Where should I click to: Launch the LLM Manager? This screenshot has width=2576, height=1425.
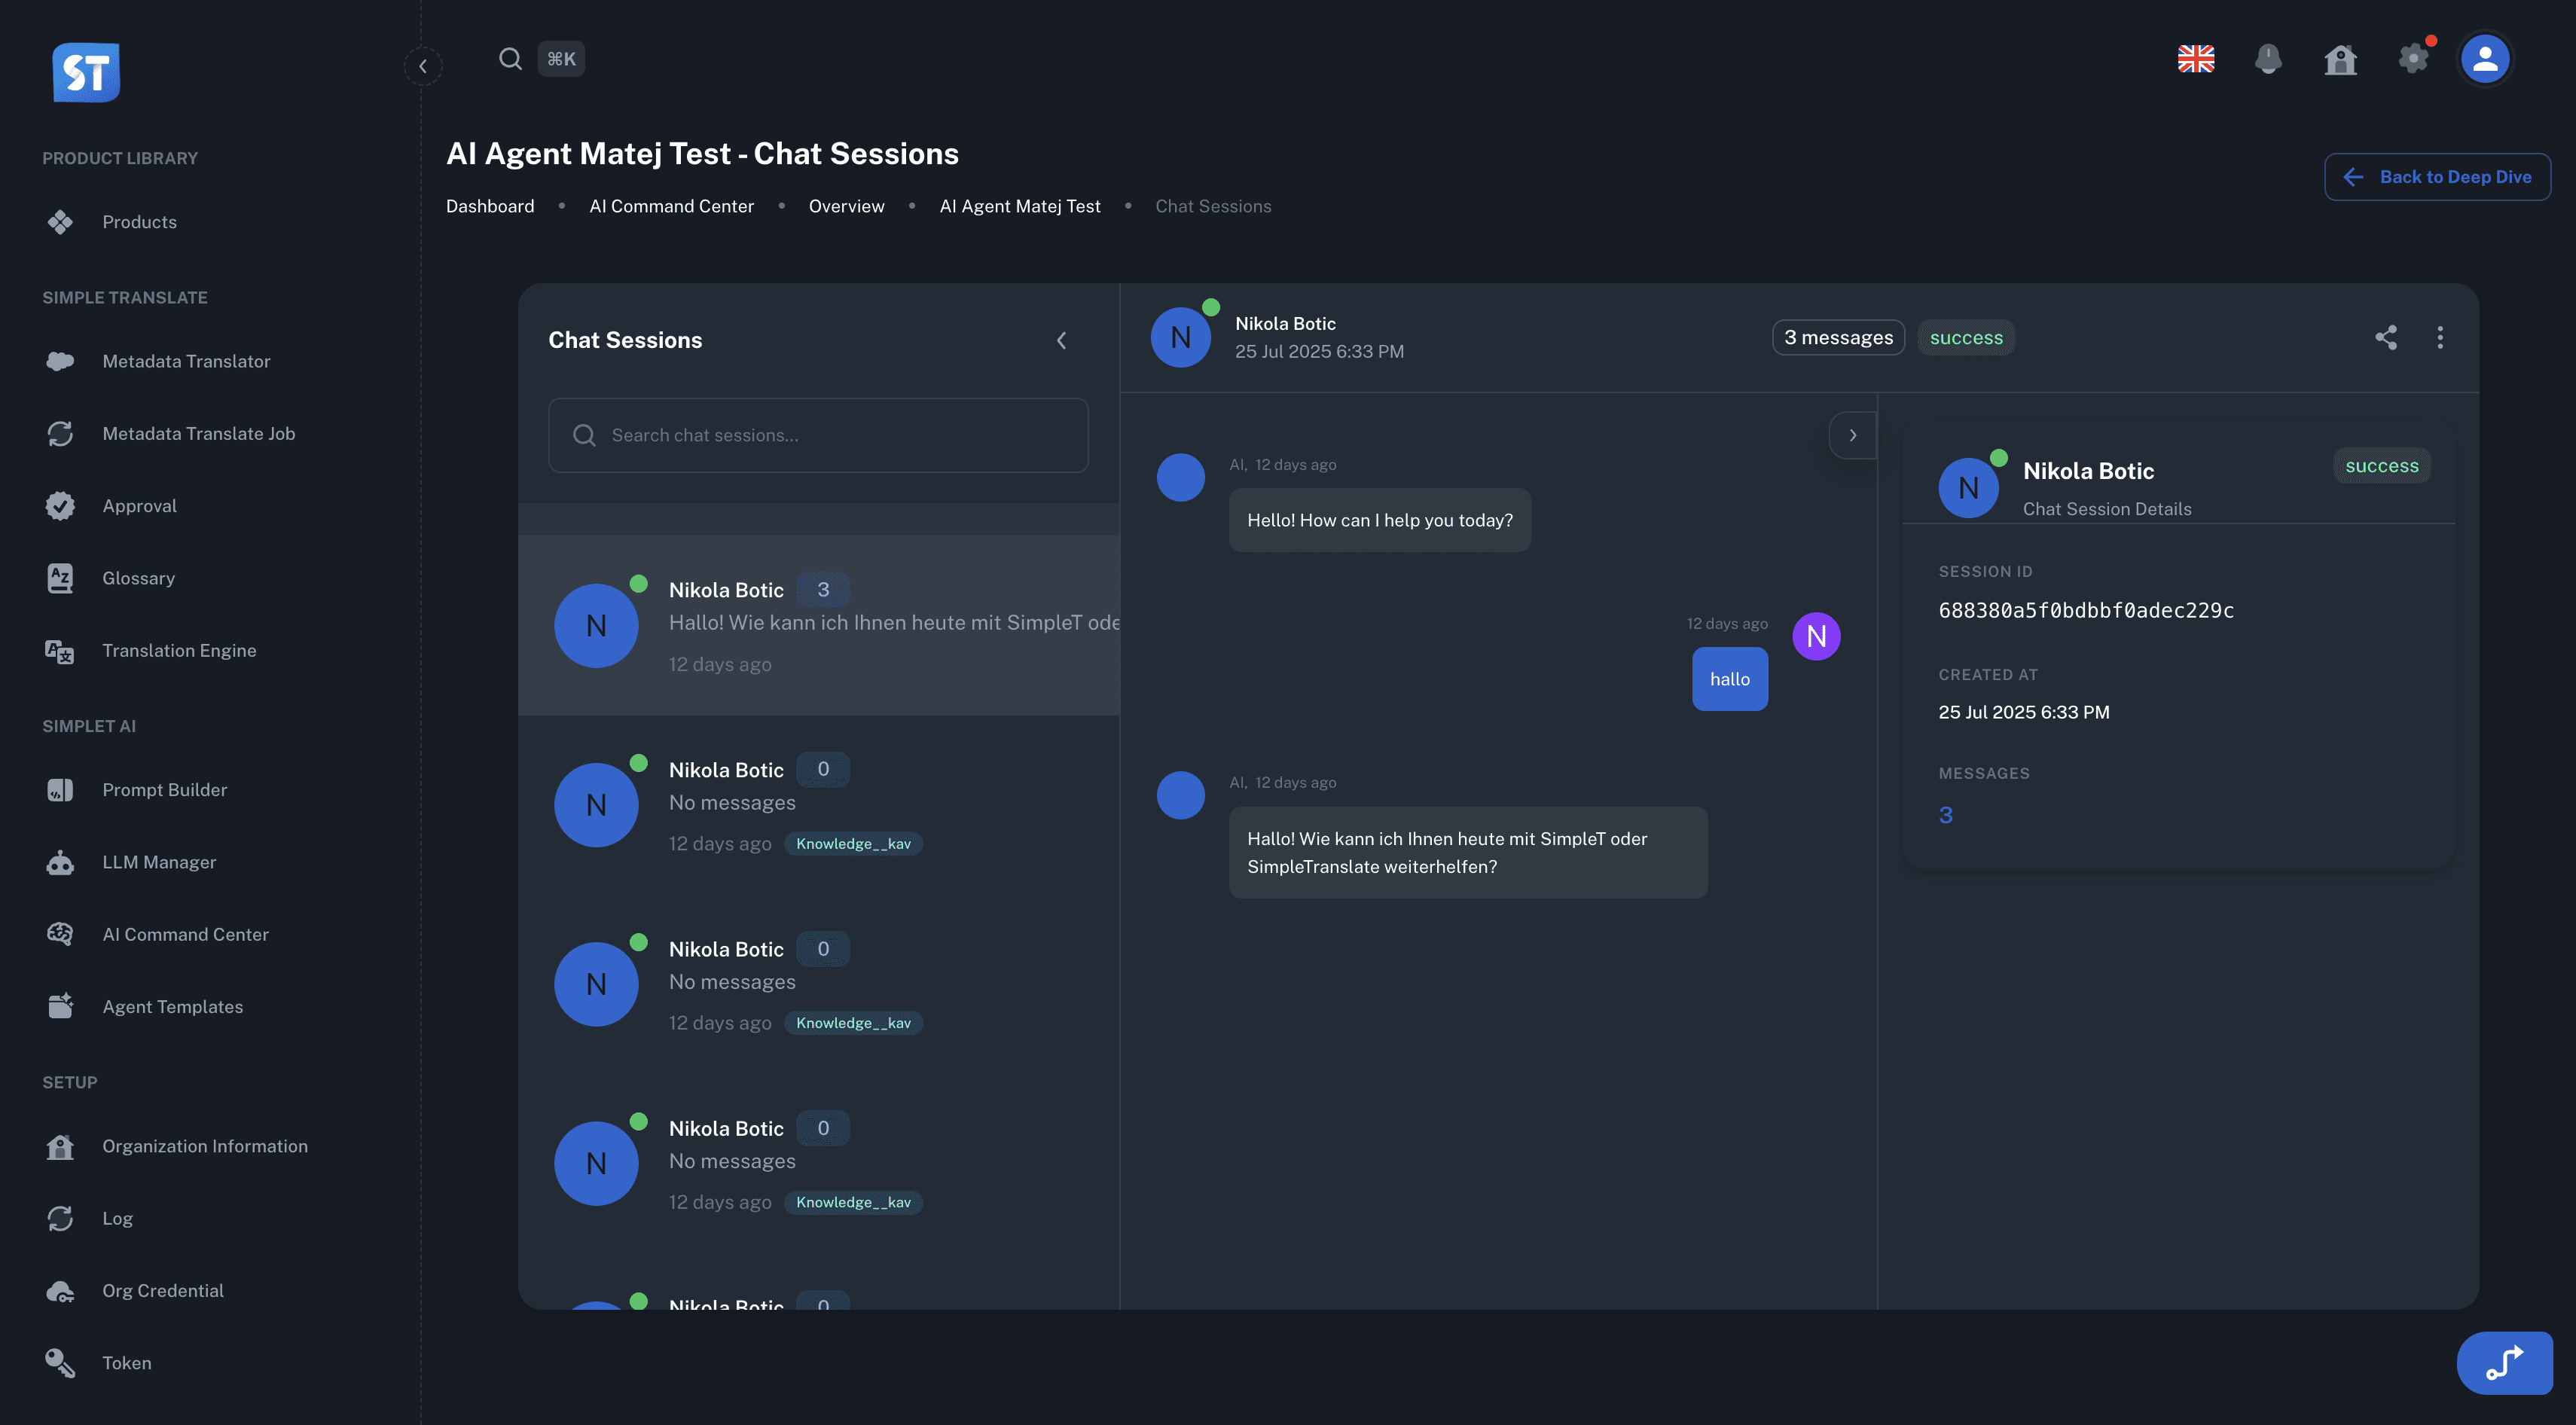point(159,861)
